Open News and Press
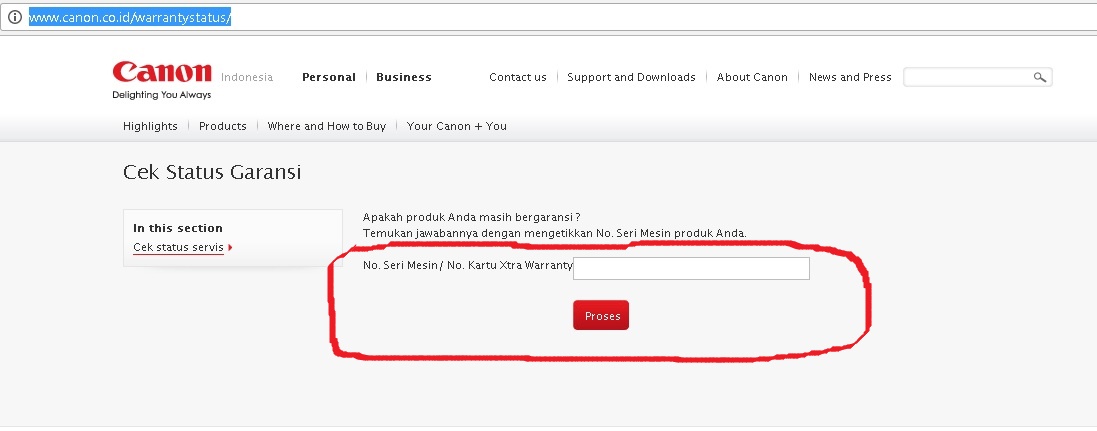1097x431 pixels. tap(850, 77)
